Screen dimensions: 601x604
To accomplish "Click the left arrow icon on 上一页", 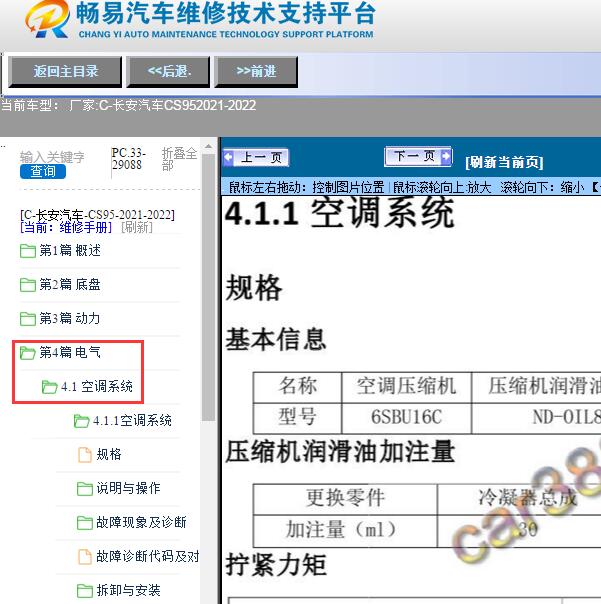I will tap(228, 157).
